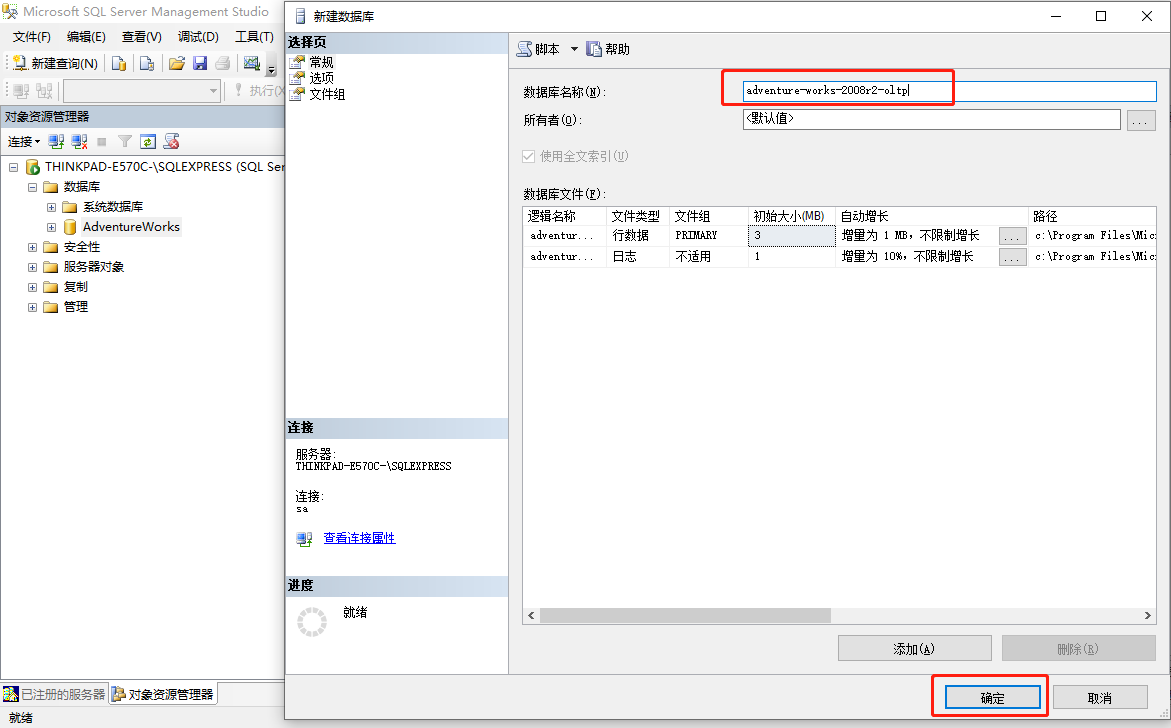Click the 确定 OK button
The image size is (1171, 728).
point(993,697)
